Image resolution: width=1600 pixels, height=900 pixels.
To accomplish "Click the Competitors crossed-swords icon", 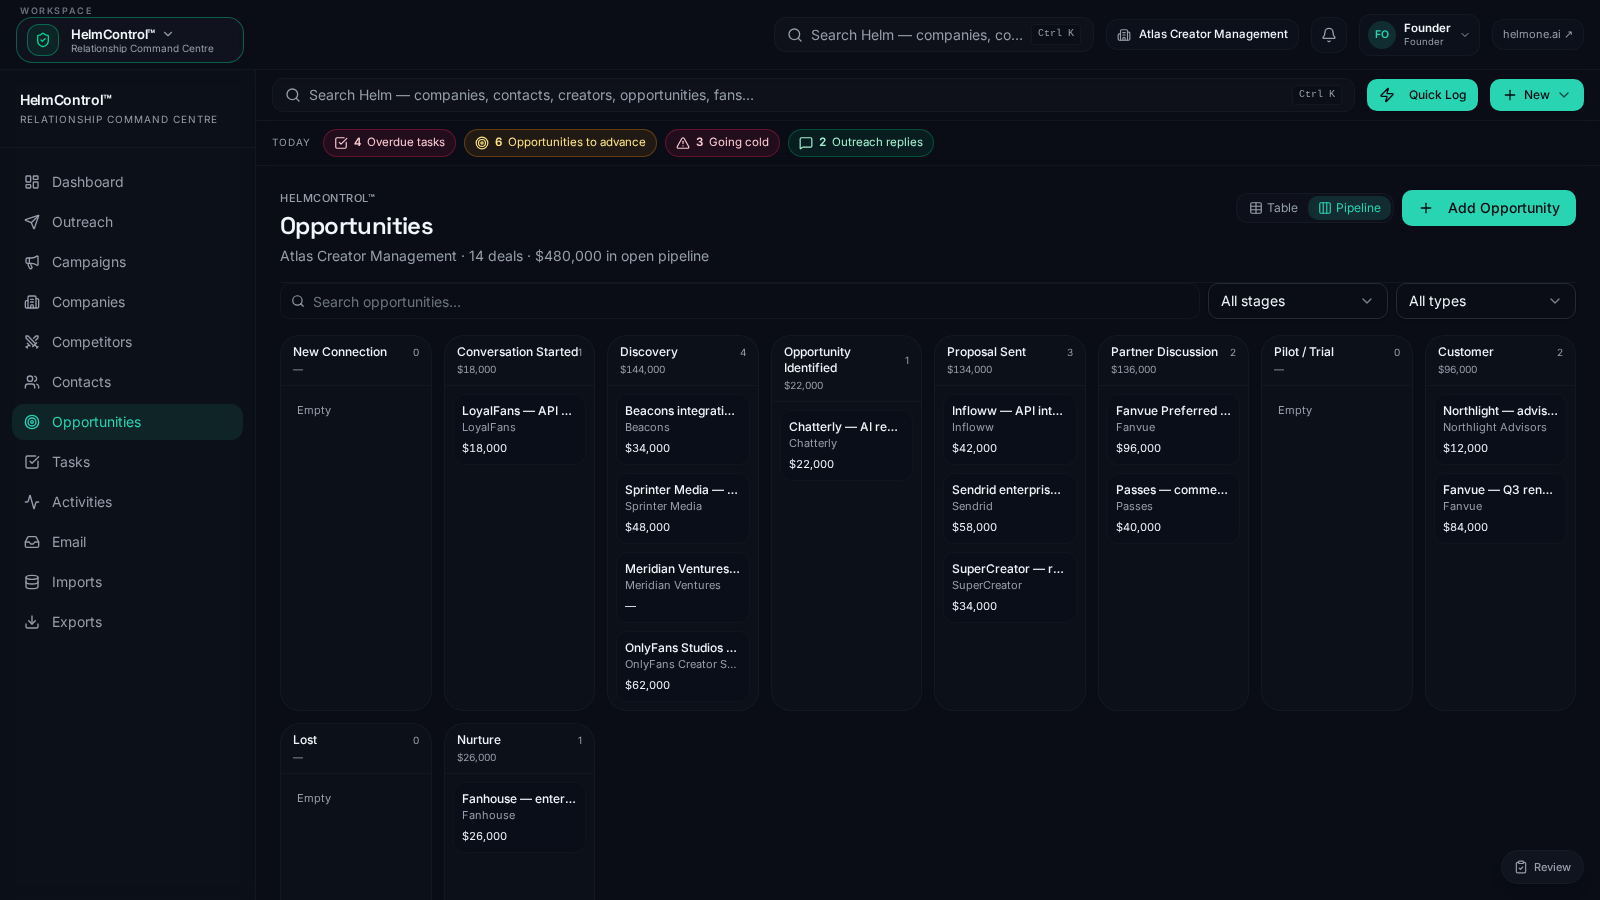I will [x=32, y=342].
